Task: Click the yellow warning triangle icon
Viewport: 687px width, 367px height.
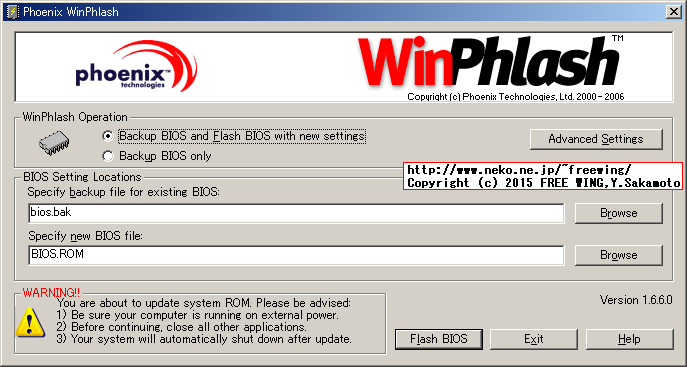Action: pyautogui.click(x=30, y=322)
